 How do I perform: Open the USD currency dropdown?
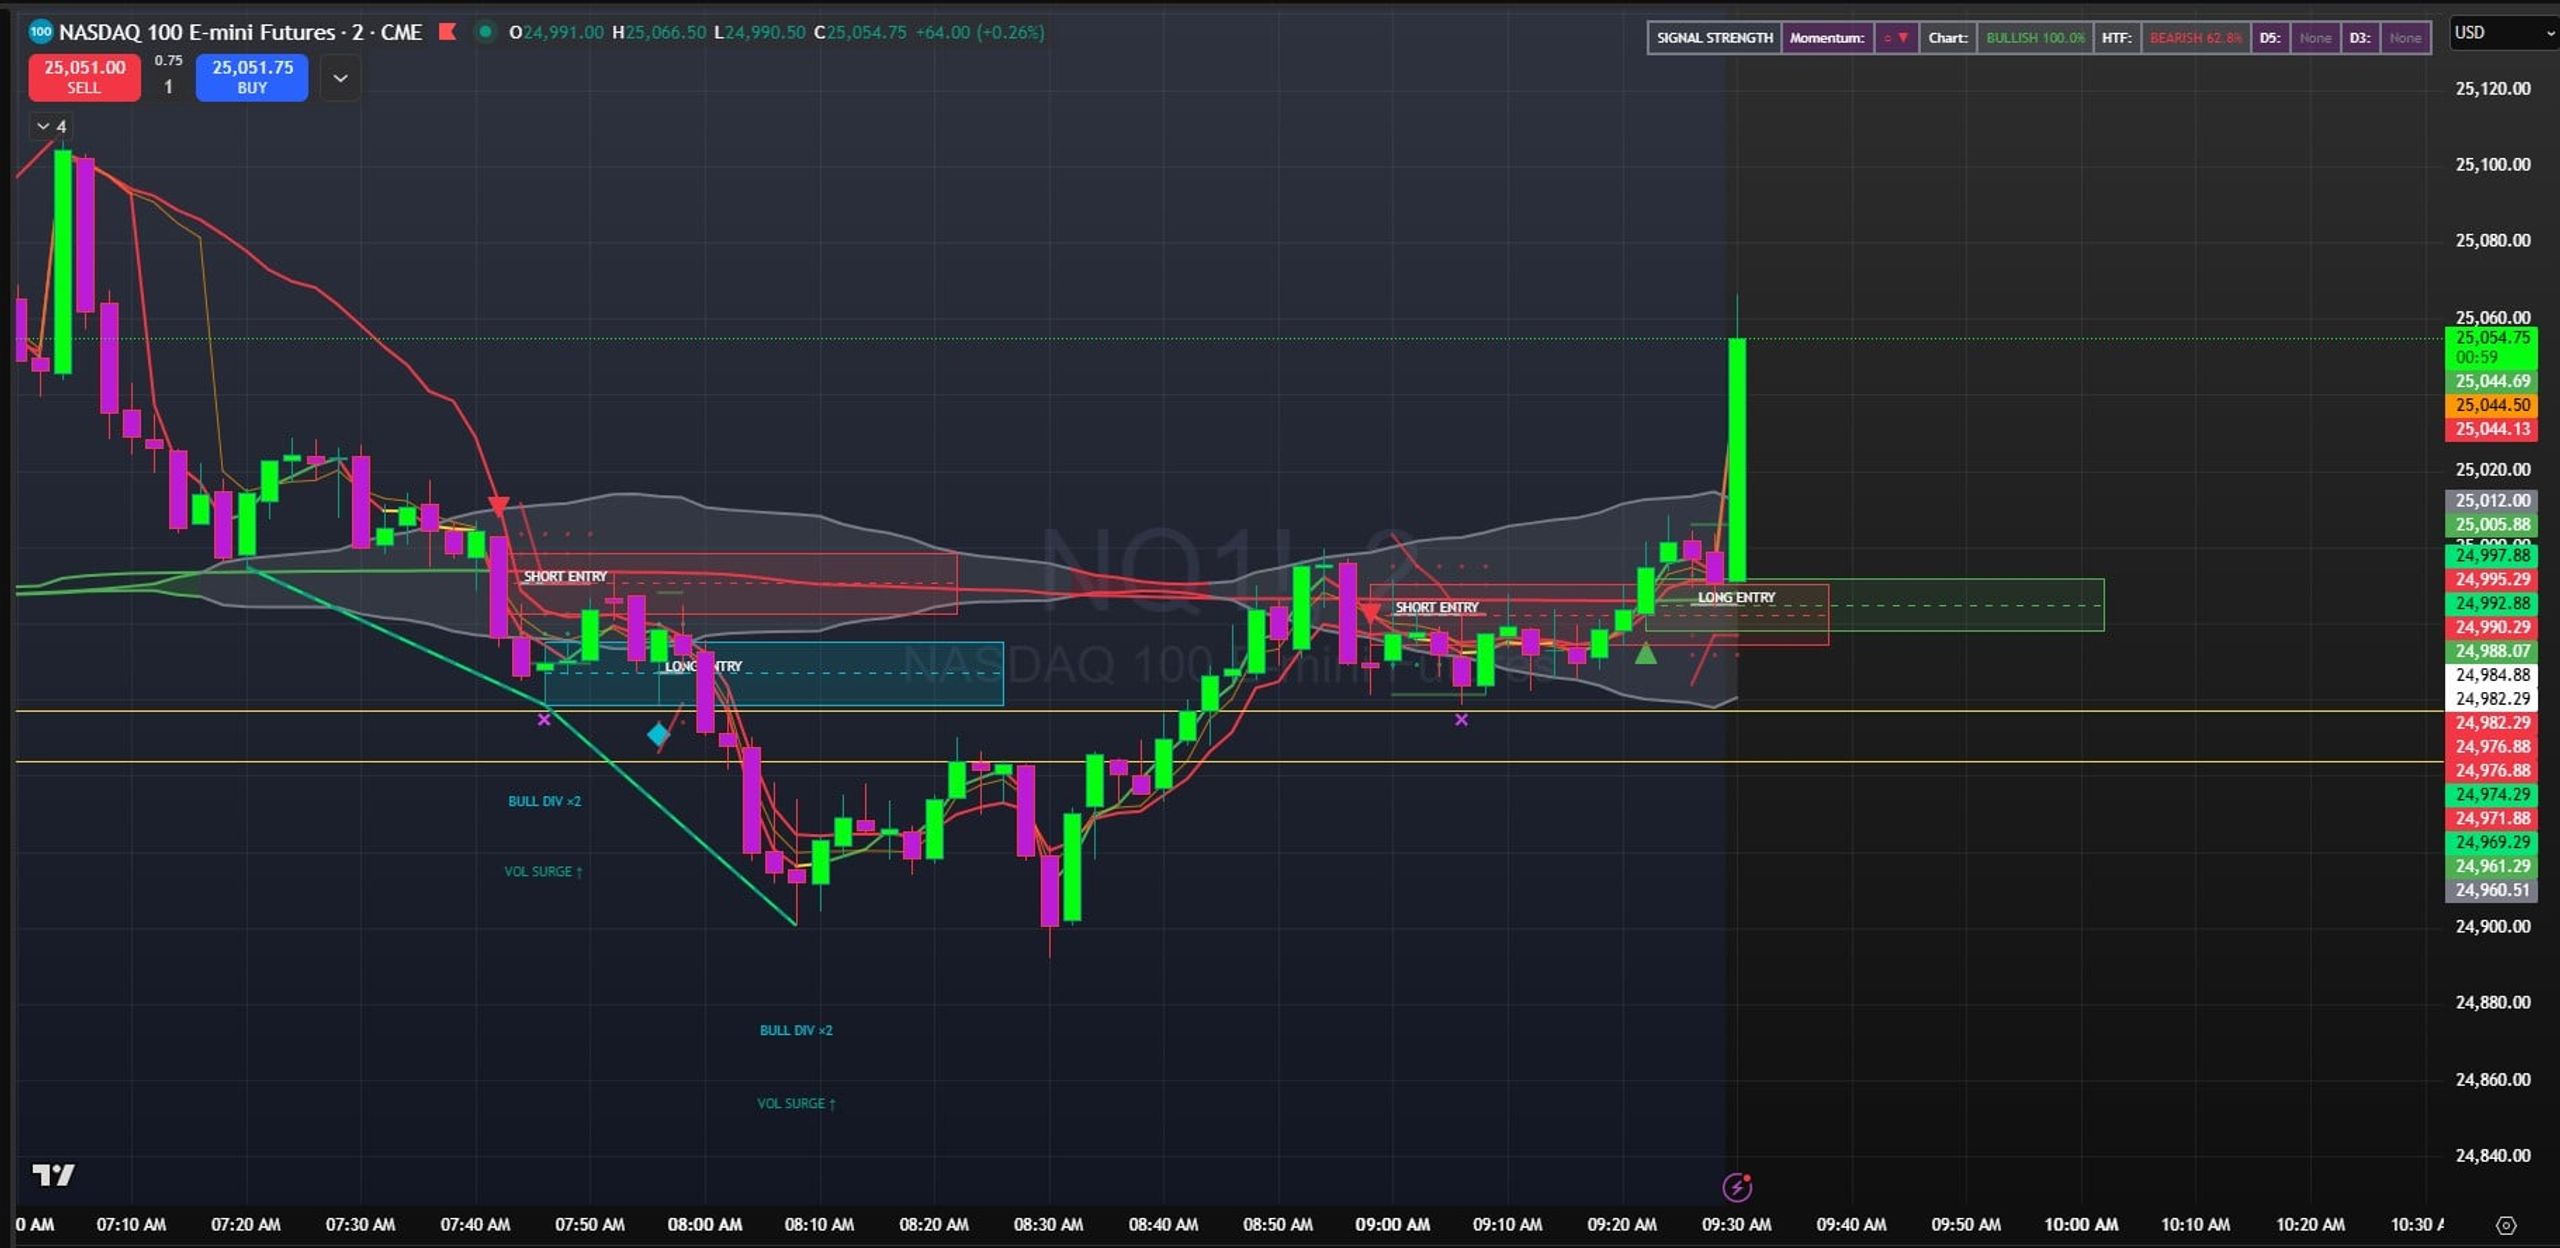2503,33
